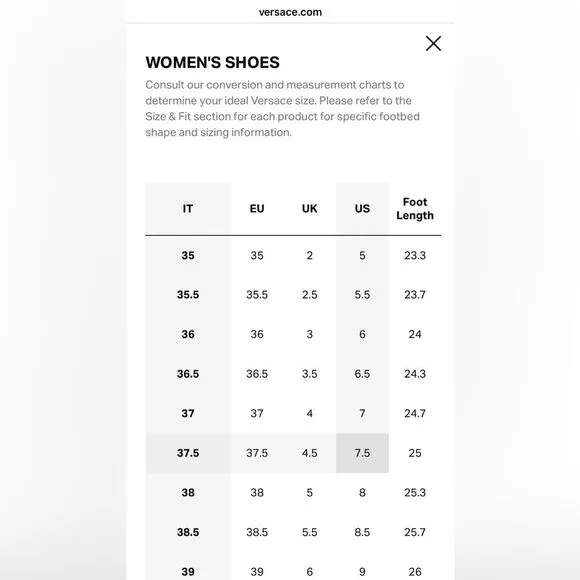
Task: Click the highlighted IT 37.5 row label
Action: [x=188, y=453]
